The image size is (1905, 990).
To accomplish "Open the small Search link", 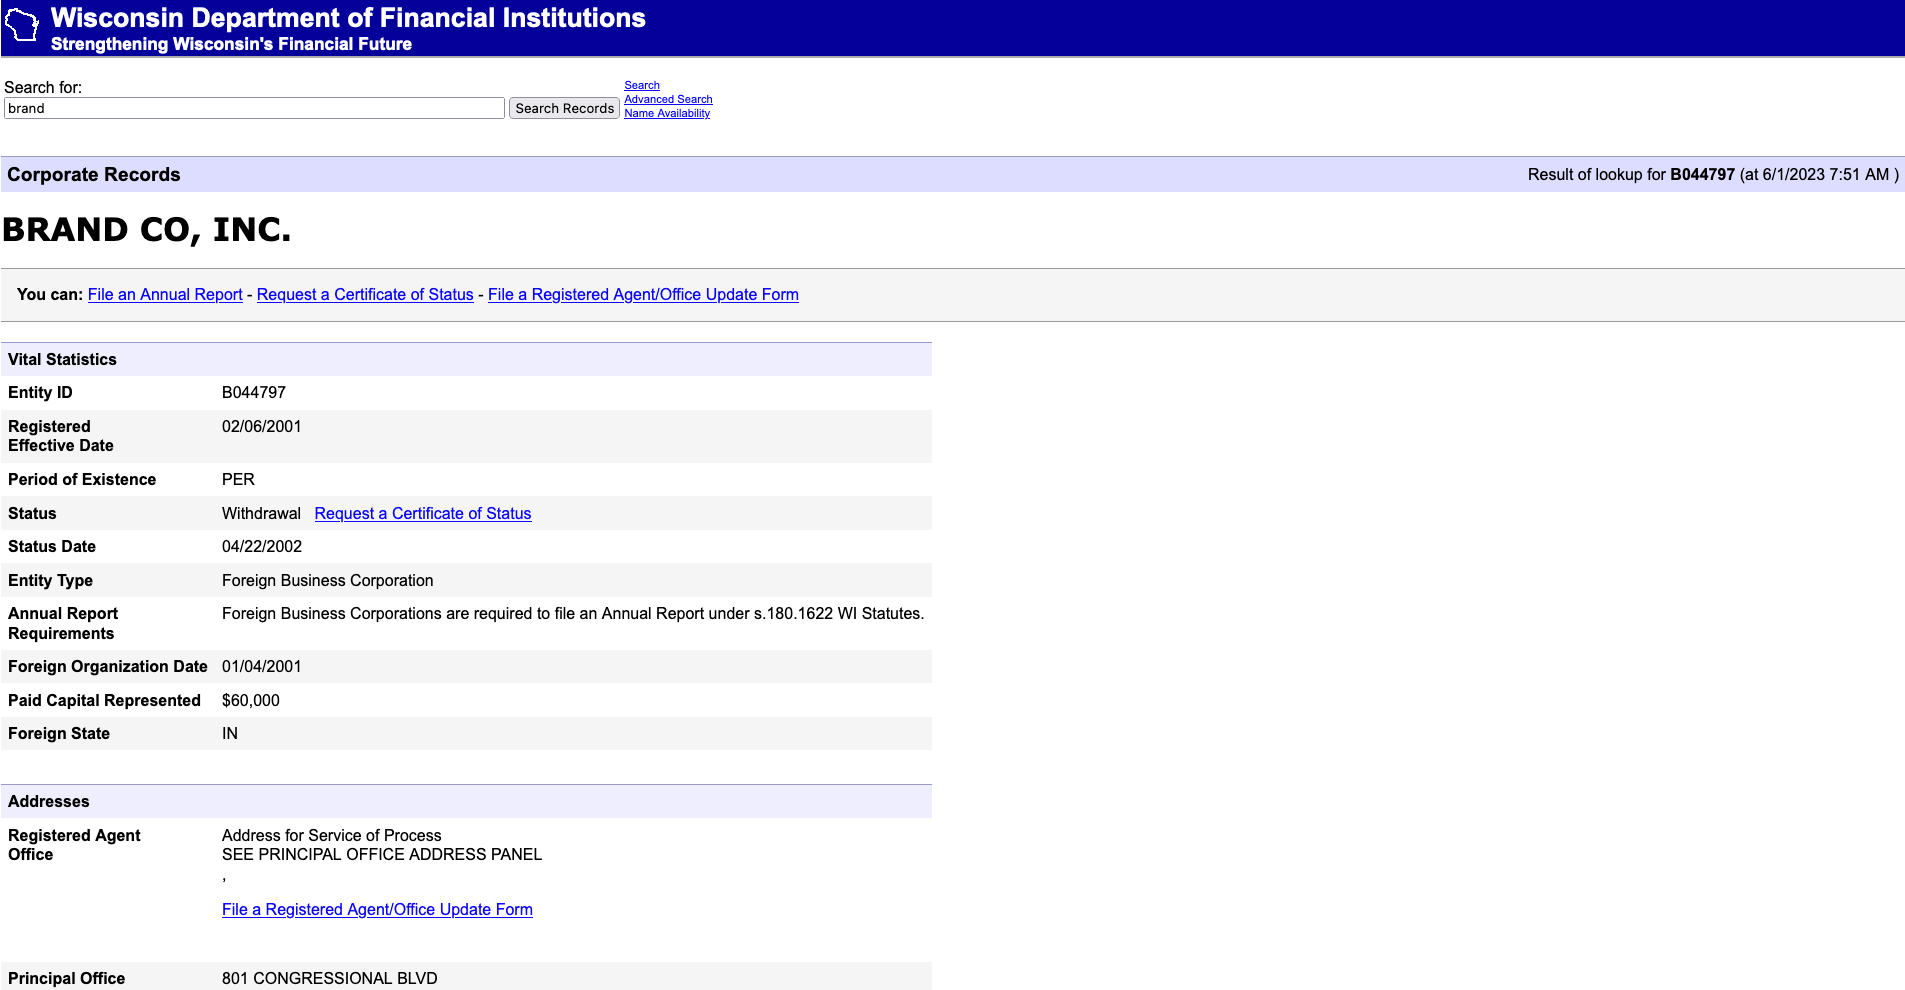I will (x=642, y=85).
